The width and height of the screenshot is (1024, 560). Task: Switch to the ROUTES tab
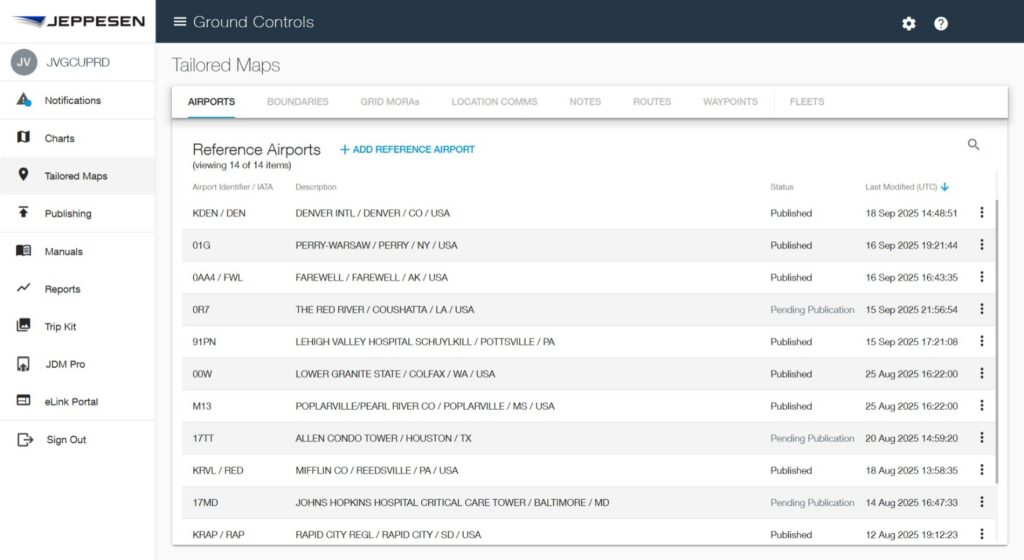click(652, 102)
